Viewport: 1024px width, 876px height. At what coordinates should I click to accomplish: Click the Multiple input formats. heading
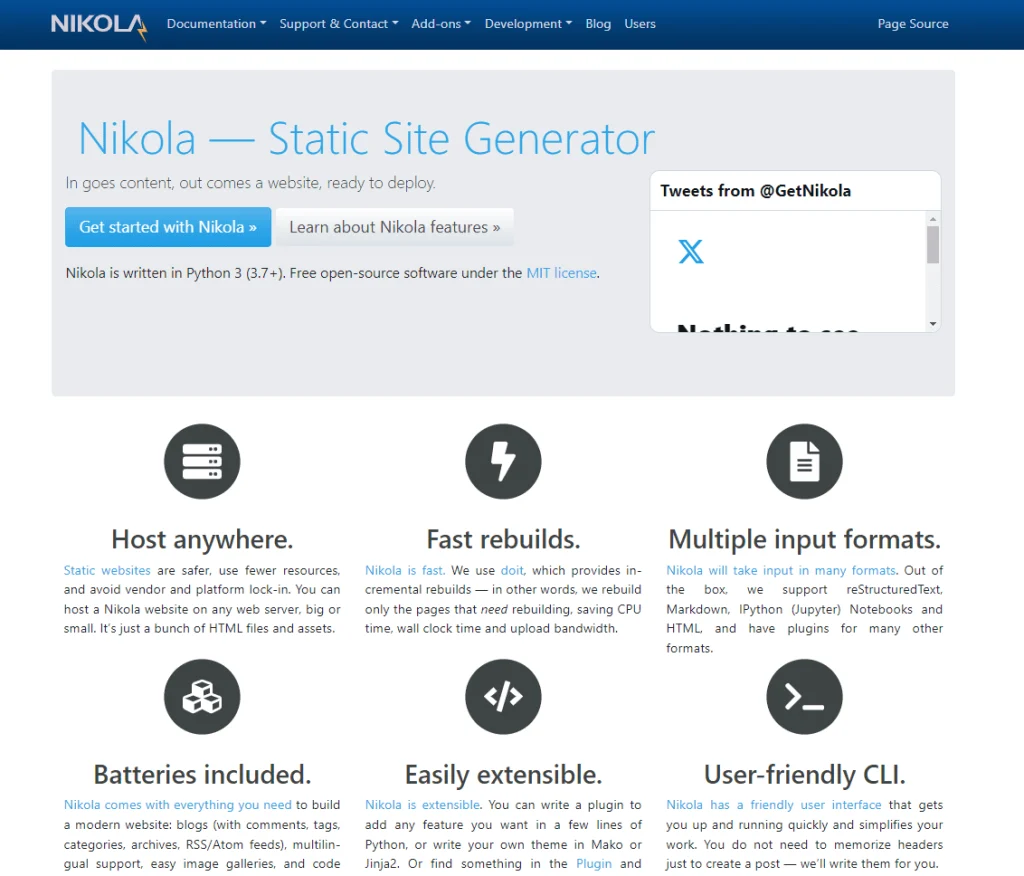pyautogui.click(x=805, y=540)
